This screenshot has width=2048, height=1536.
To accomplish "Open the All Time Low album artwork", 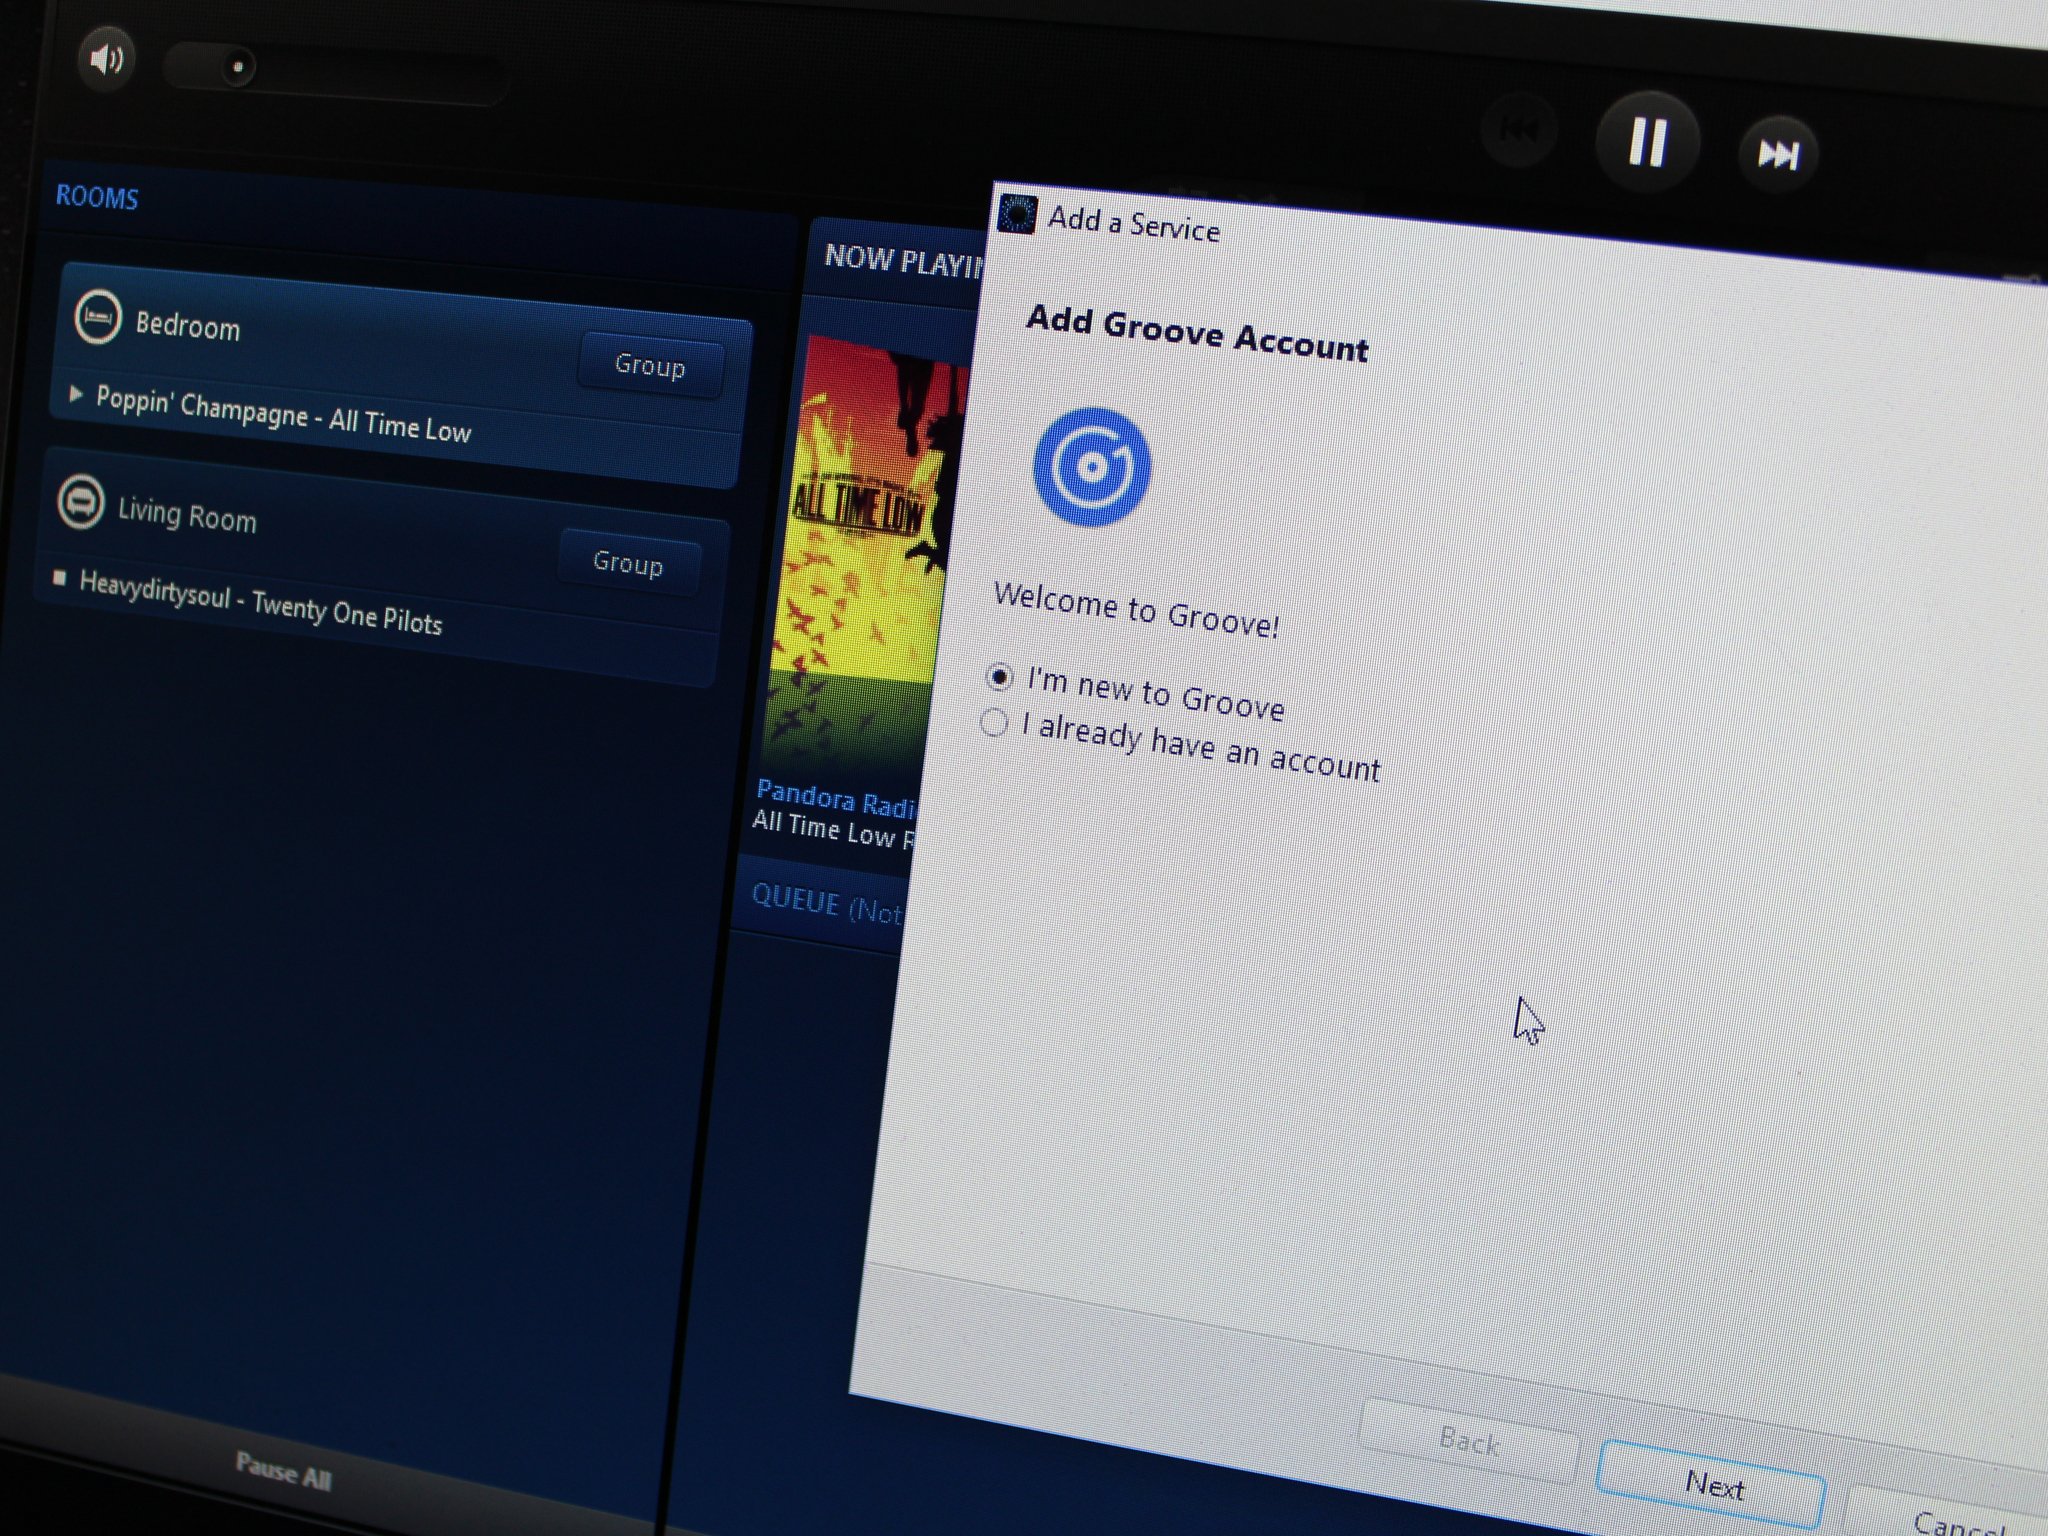I will tap(866, 560).
